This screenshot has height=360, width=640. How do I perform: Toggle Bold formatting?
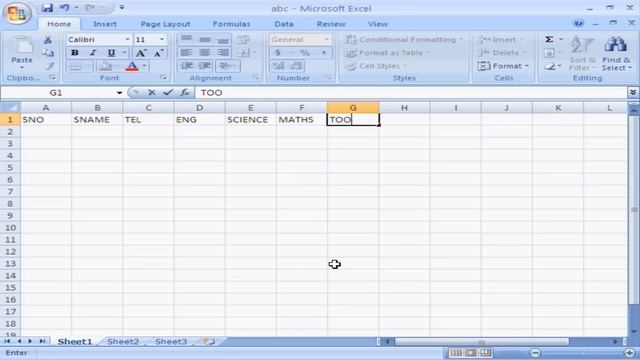point(75,53)
